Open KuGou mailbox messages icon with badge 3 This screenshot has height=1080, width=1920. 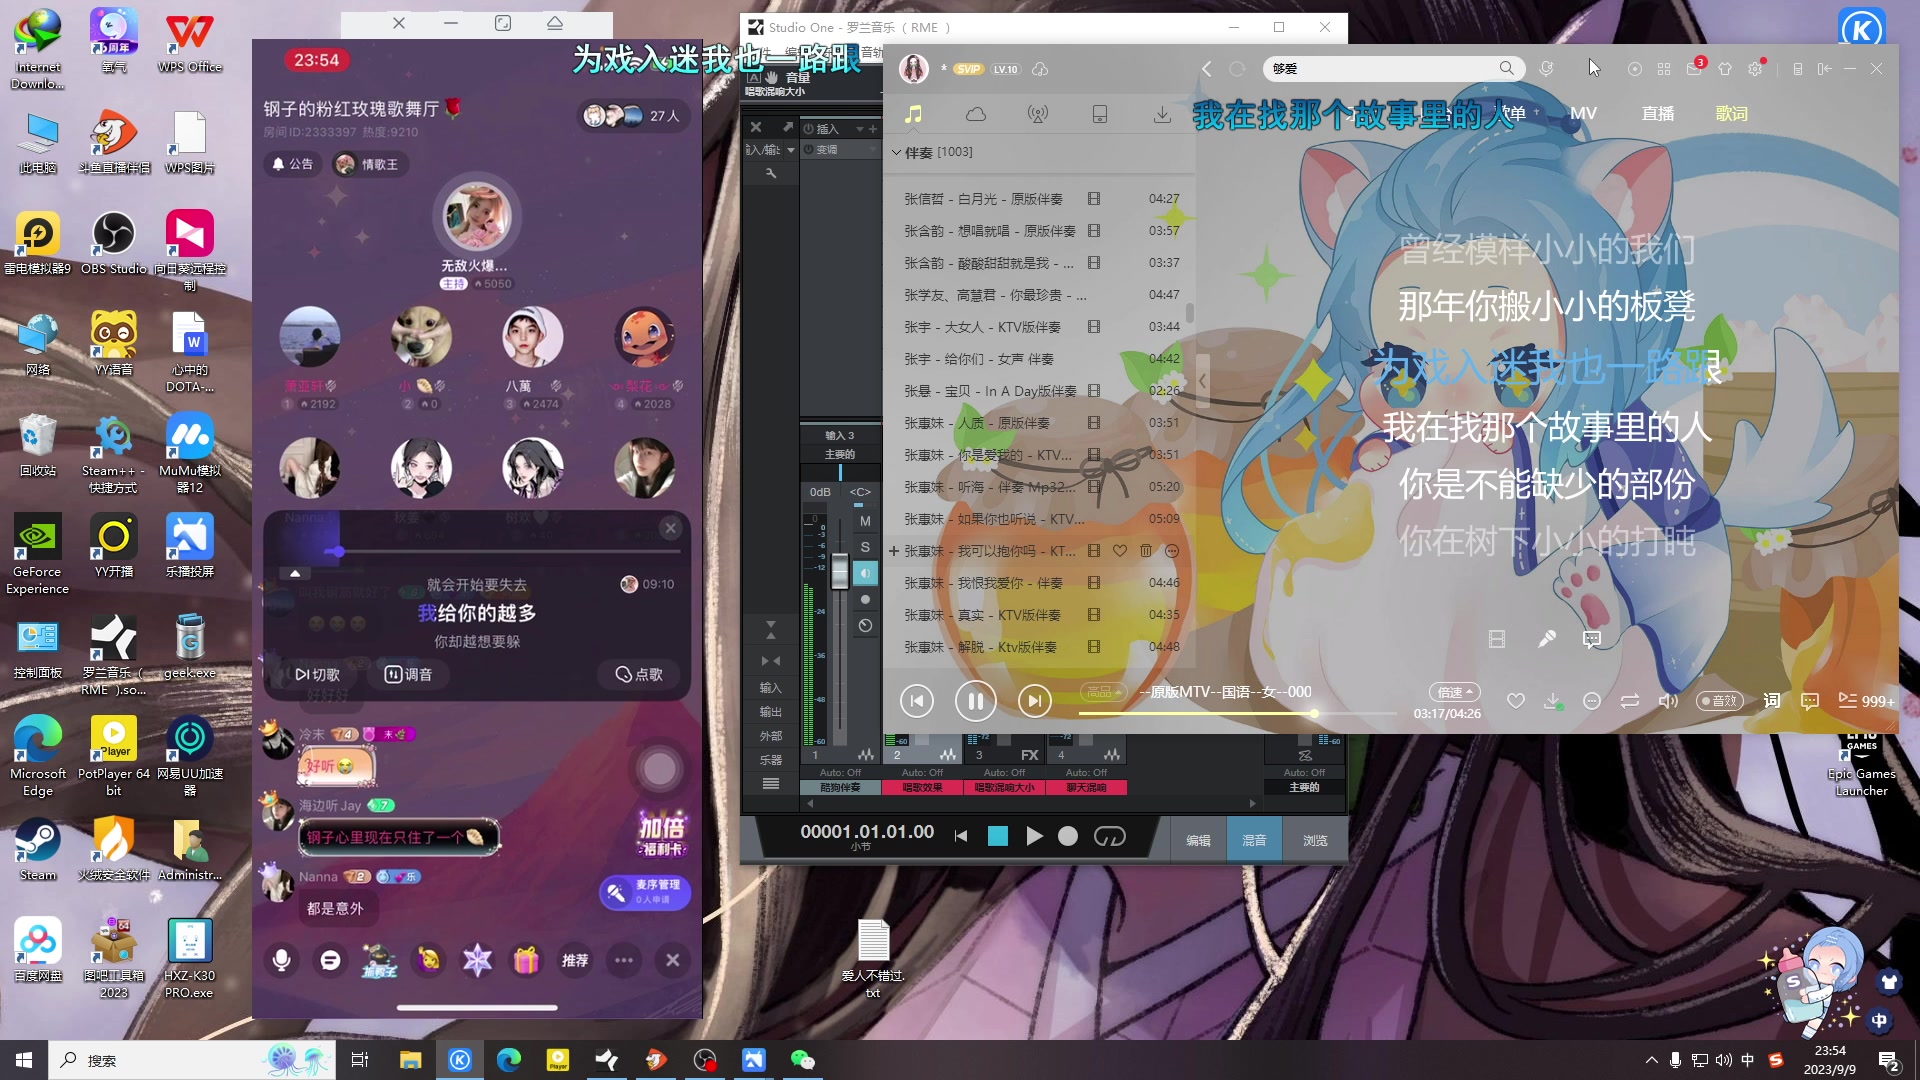pos(1694,68)
